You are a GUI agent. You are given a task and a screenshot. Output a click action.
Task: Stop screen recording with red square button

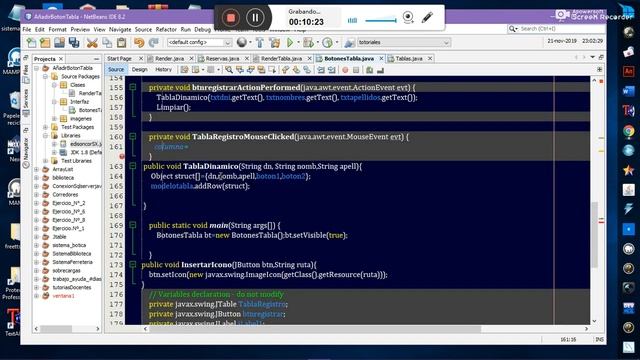click(231, 18)
